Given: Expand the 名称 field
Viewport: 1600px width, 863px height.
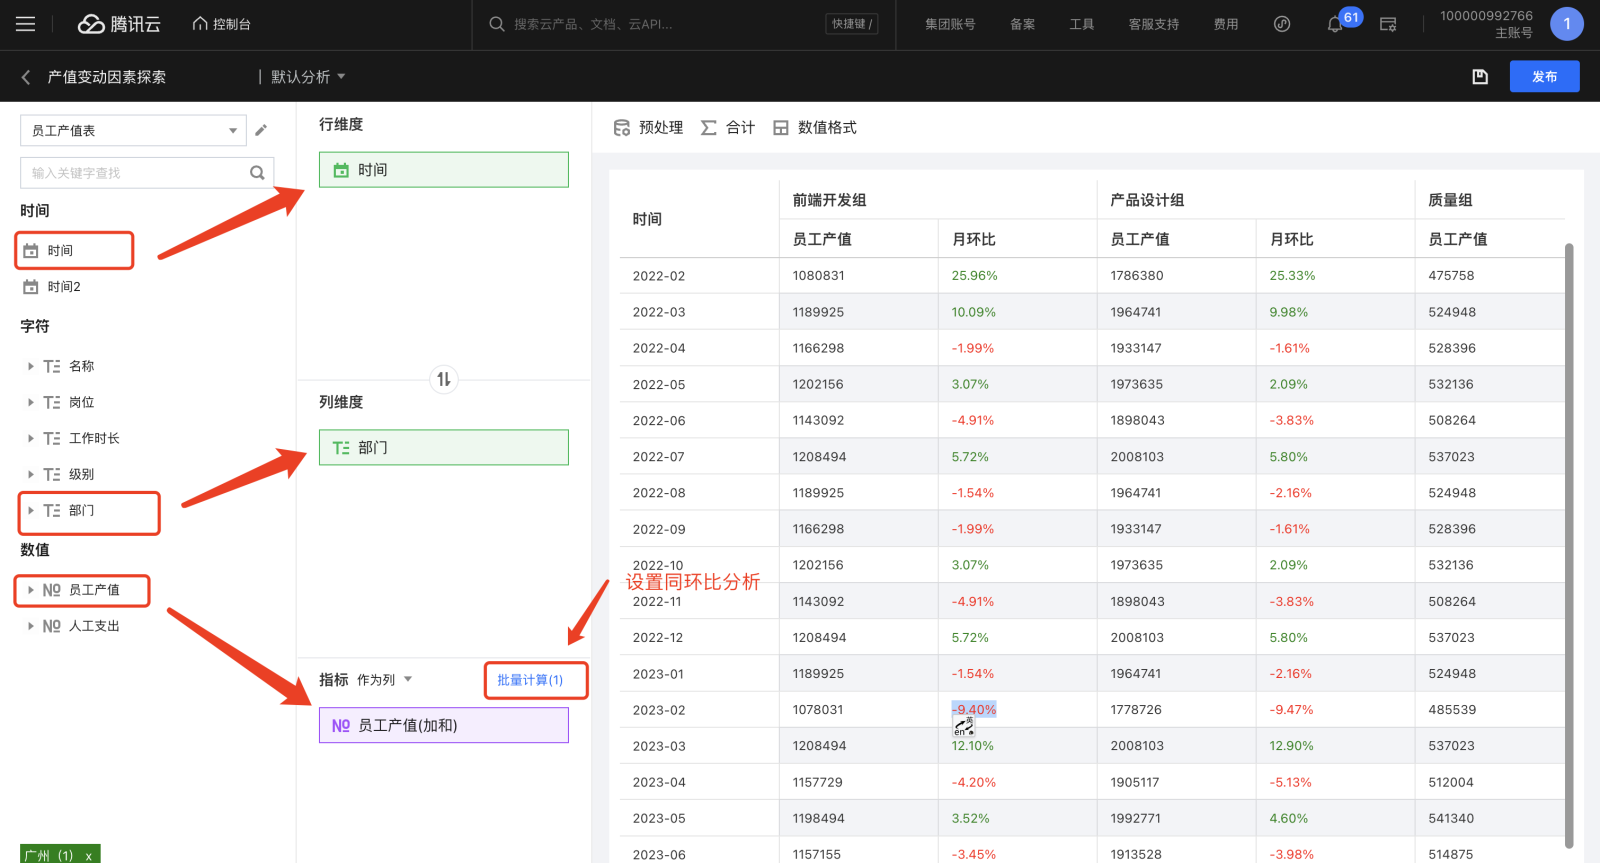Looking at the screenshot, I should (x=30, y=366).
